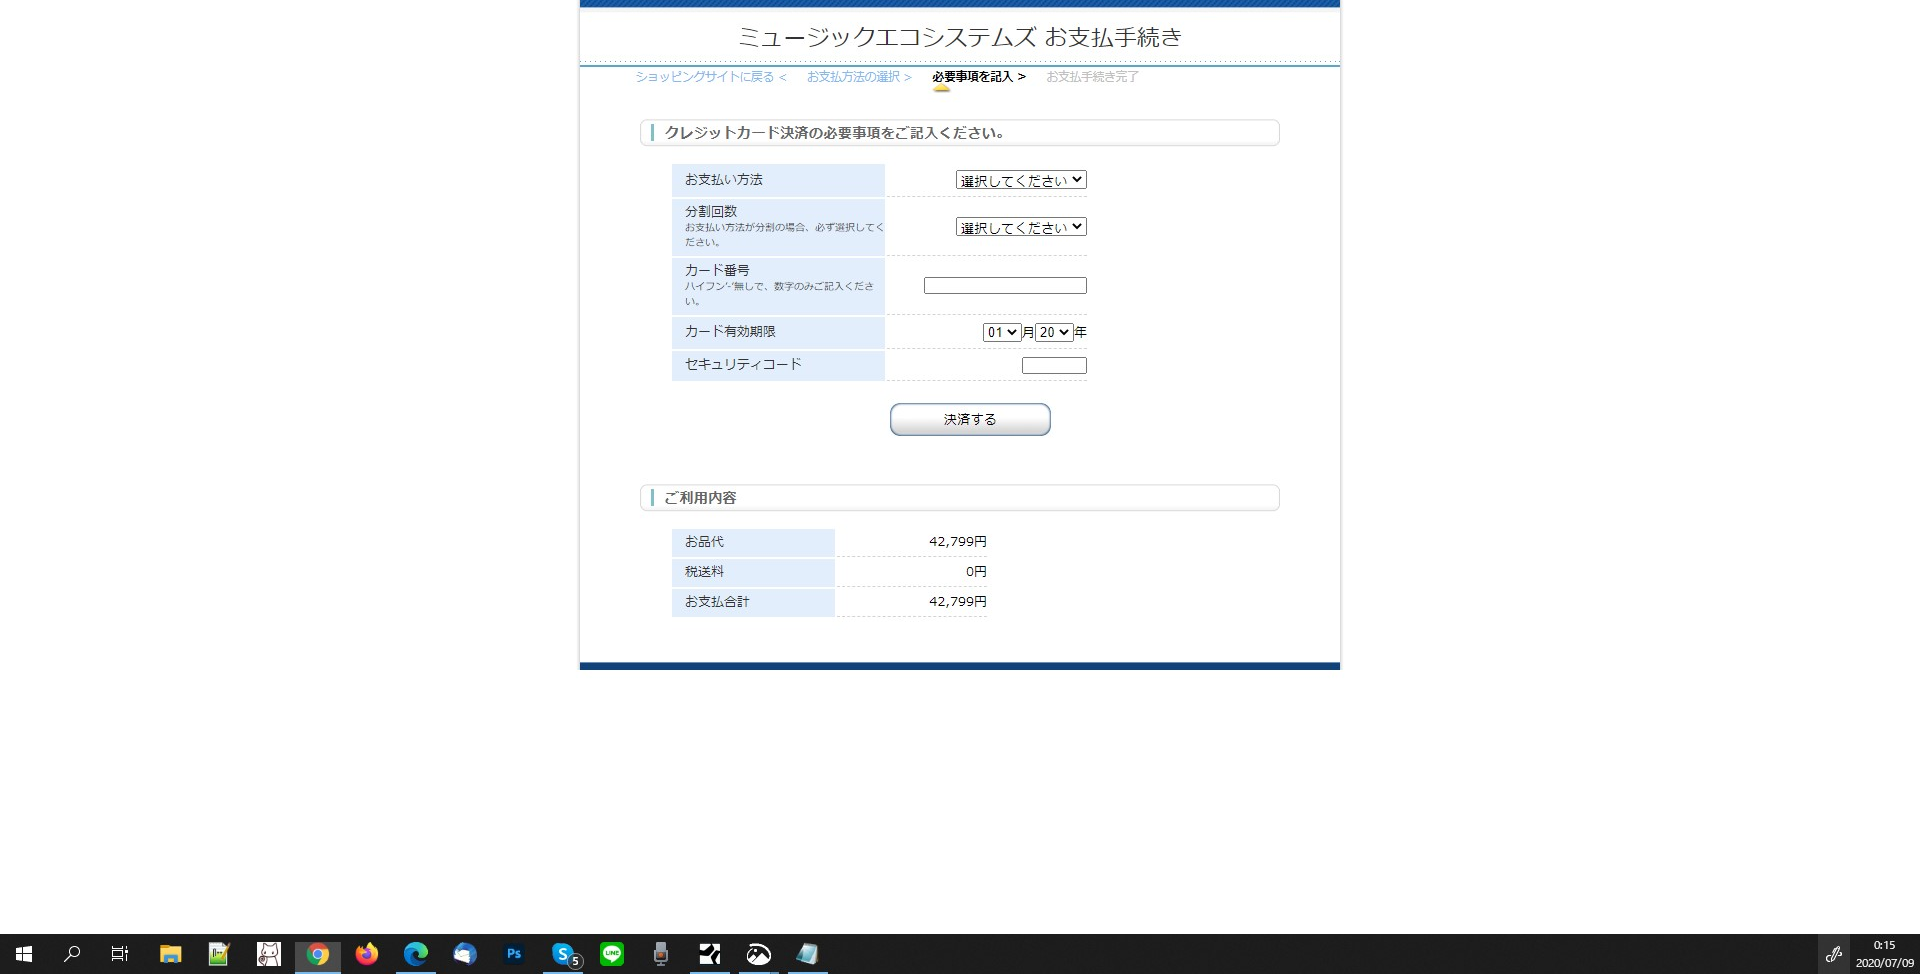Open the お支払い方法 dropdown
This screenshot has width=1920, height=974.
click(x=1021, y=180)
